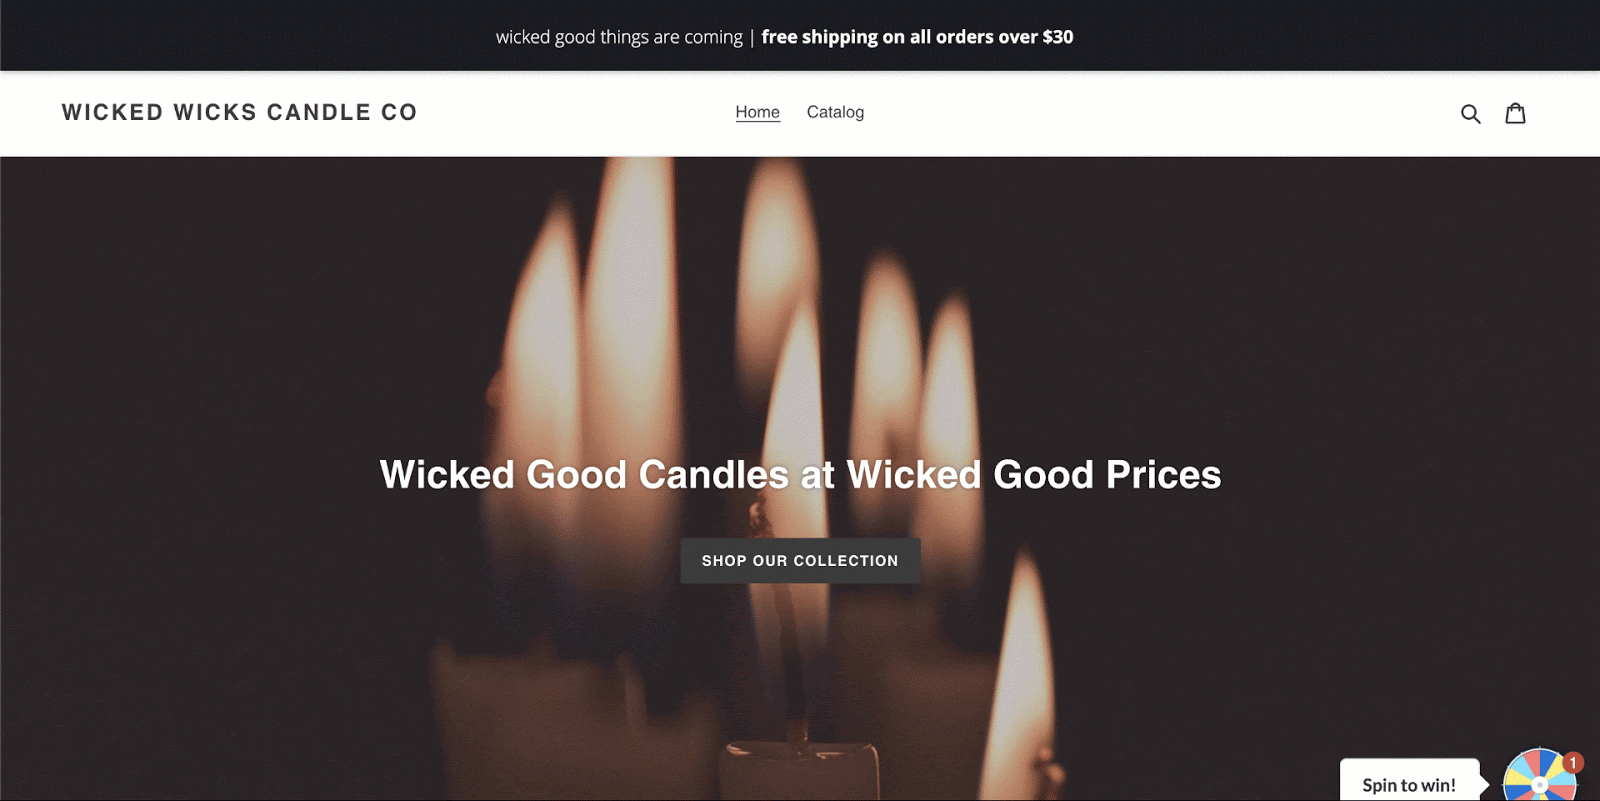Click the Wicked Wicks Candle Co logo

coord(239,112)
